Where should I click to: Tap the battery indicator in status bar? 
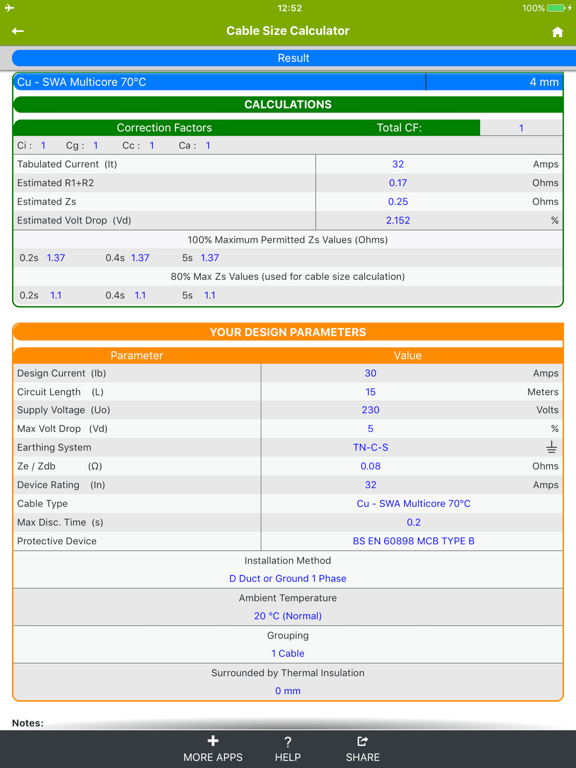coord(555,8)
